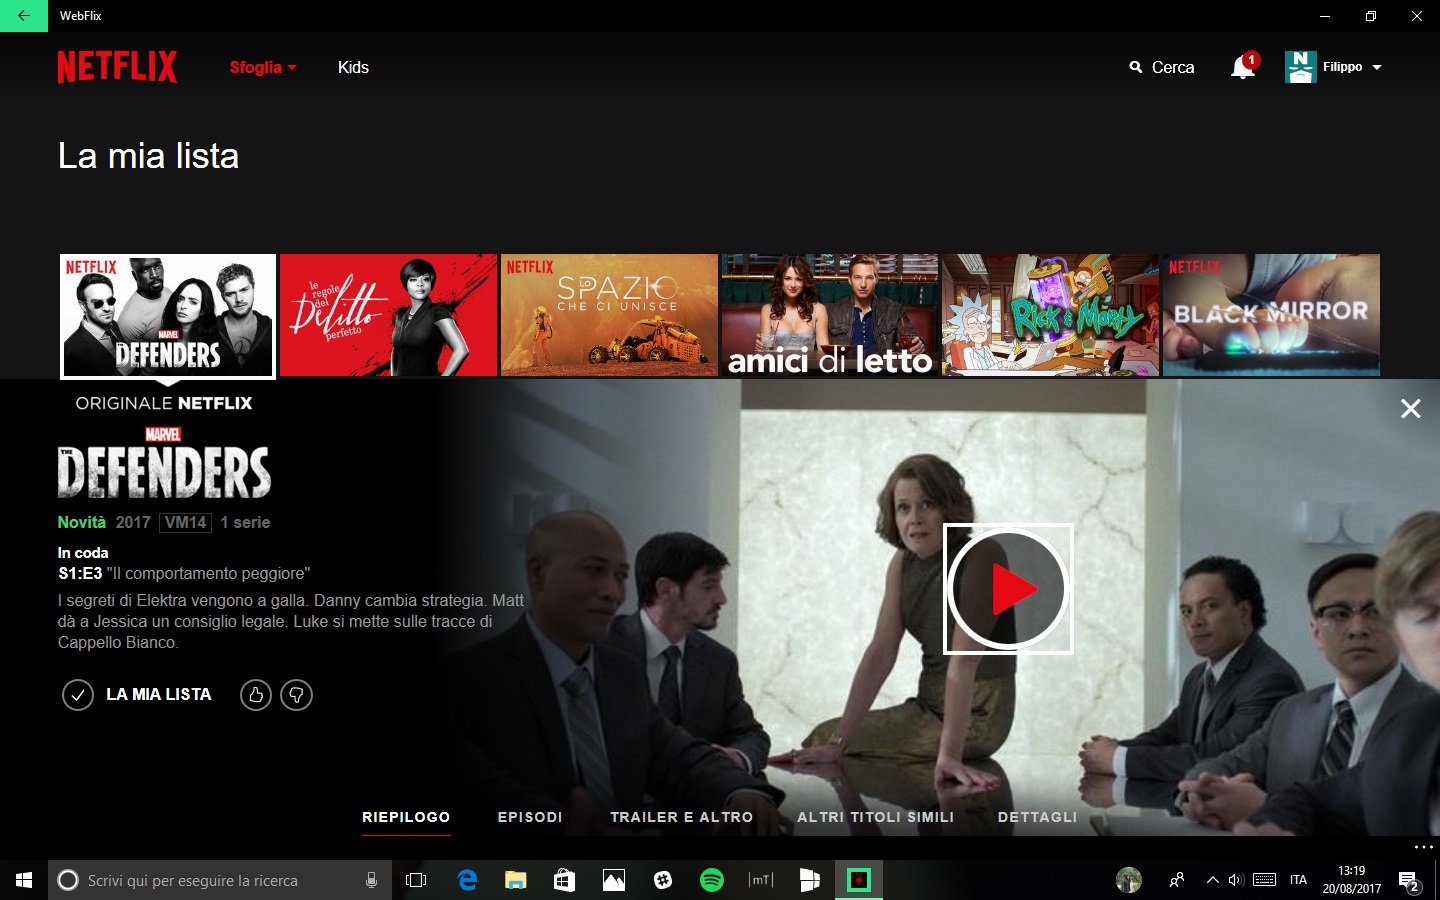The image size is (1440, 900).
Task: Select The Defenders thumbnail in La mia lista
Action: [168, 316]
